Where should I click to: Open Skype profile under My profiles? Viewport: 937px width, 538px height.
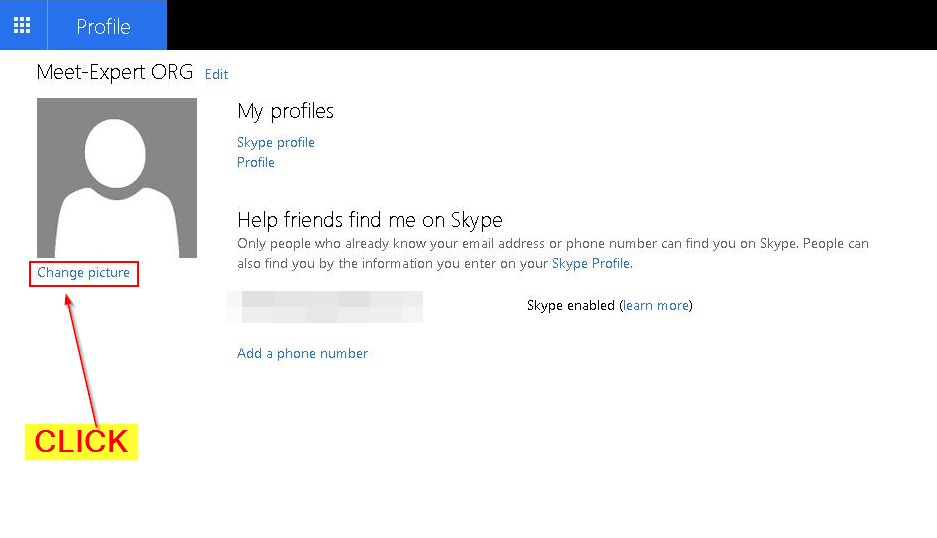pos(275,142)
